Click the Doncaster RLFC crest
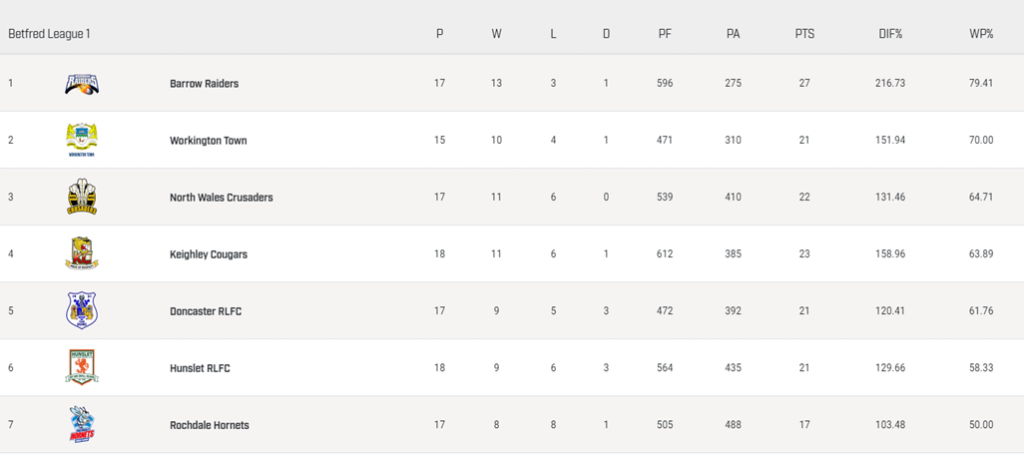Image resolution: width=1024 pixels, height=454 pixels. pos(82,311)
